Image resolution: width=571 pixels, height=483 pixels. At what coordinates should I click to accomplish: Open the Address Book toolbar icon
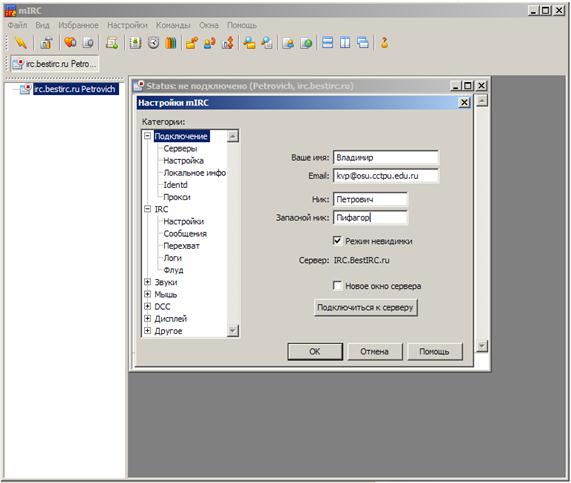135,43
